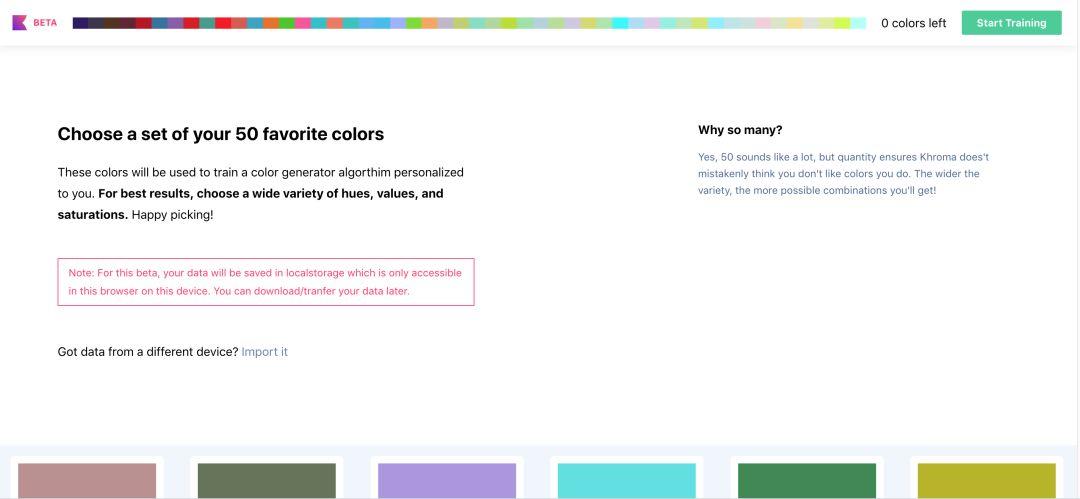Image resolution: width=1080 pixels, height=499 pixels.
Task: Click the 'Got data from a different device?' text
Action: tap(147, 352)
